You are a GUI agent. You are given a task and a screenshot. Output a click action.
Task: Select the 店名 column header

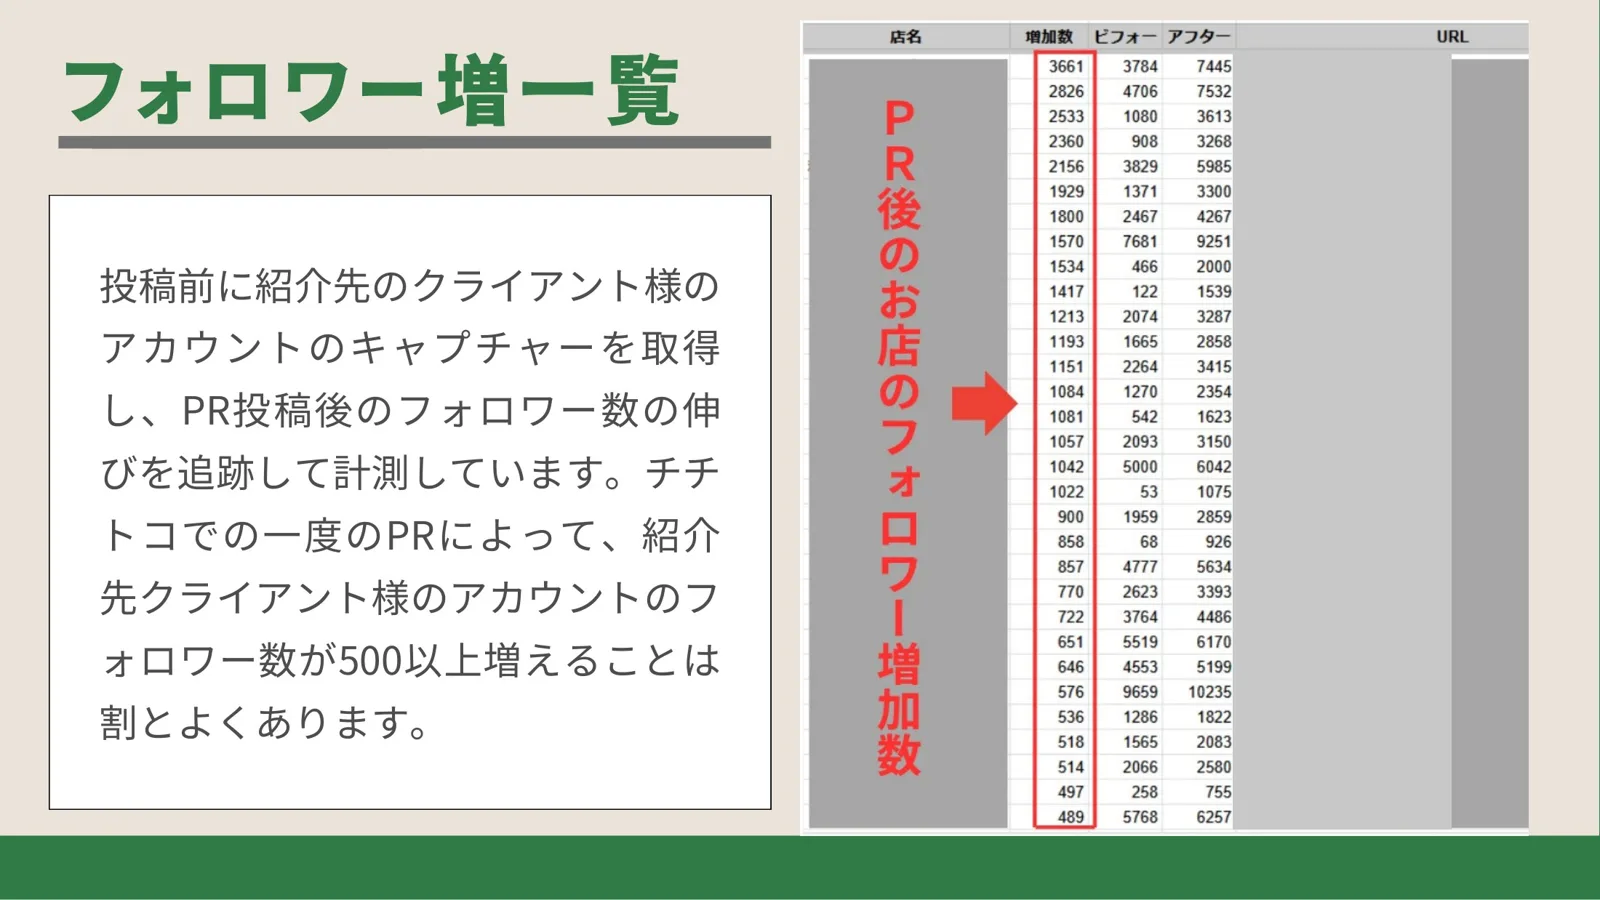(905, 37)
